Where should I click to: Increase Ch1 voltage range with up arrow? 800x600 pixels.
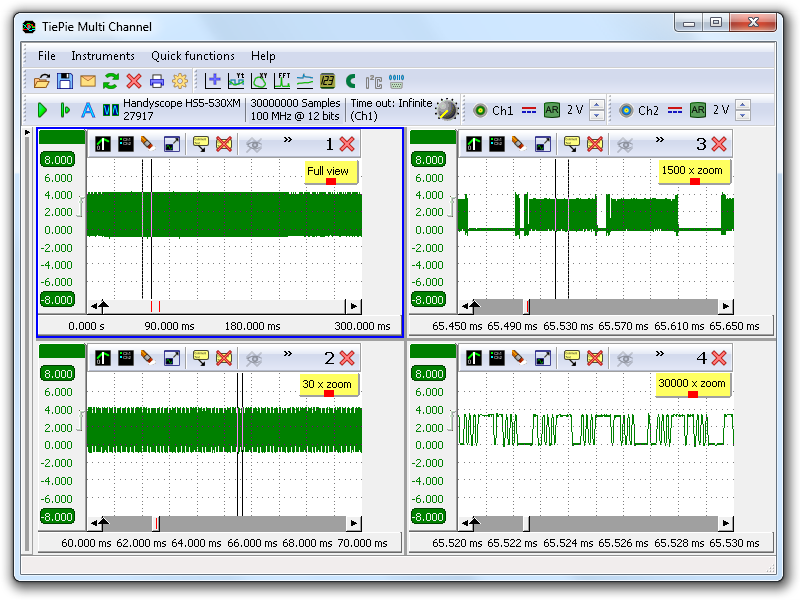(x=597, y=104)
